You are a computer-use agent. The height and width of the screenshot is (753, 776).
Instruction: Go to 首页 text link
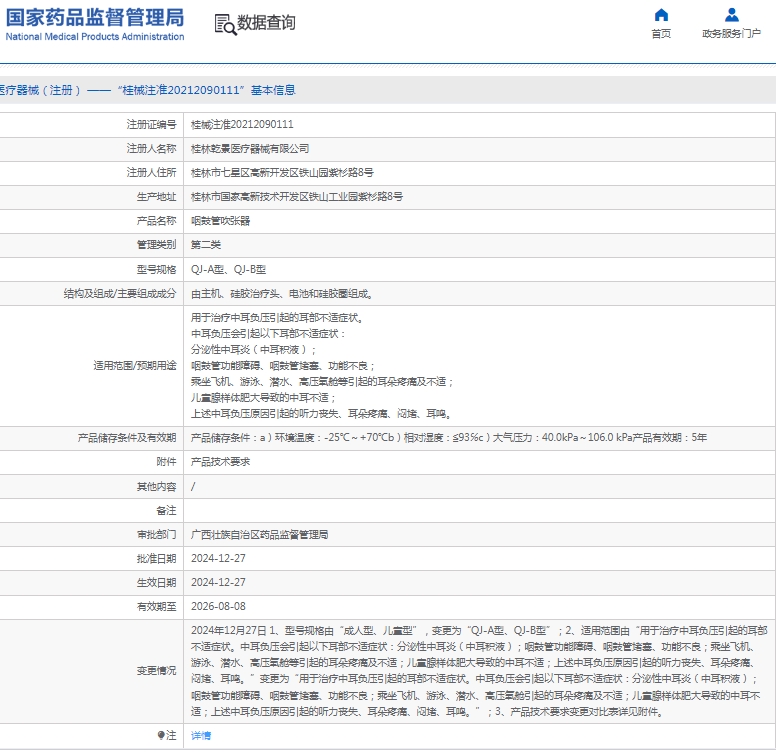tap(661, 34)
